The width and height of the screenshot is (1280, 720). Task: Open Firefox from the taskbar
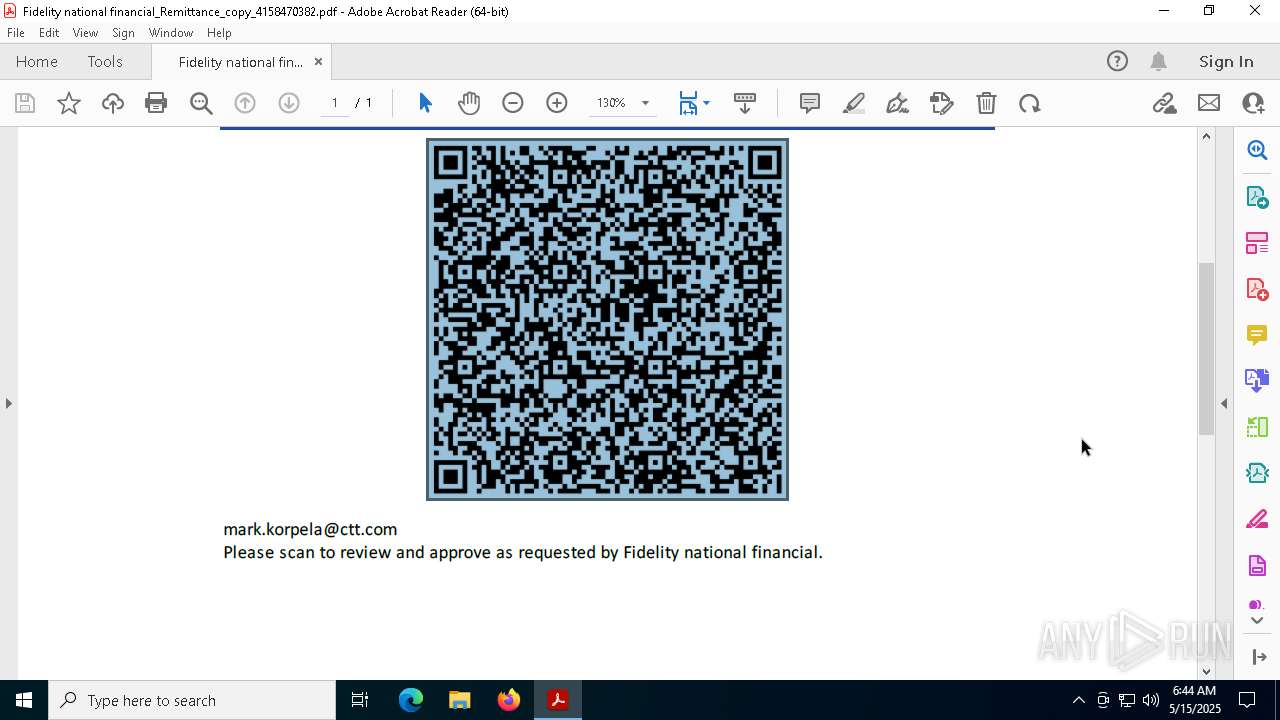click(x=509, y=700)
